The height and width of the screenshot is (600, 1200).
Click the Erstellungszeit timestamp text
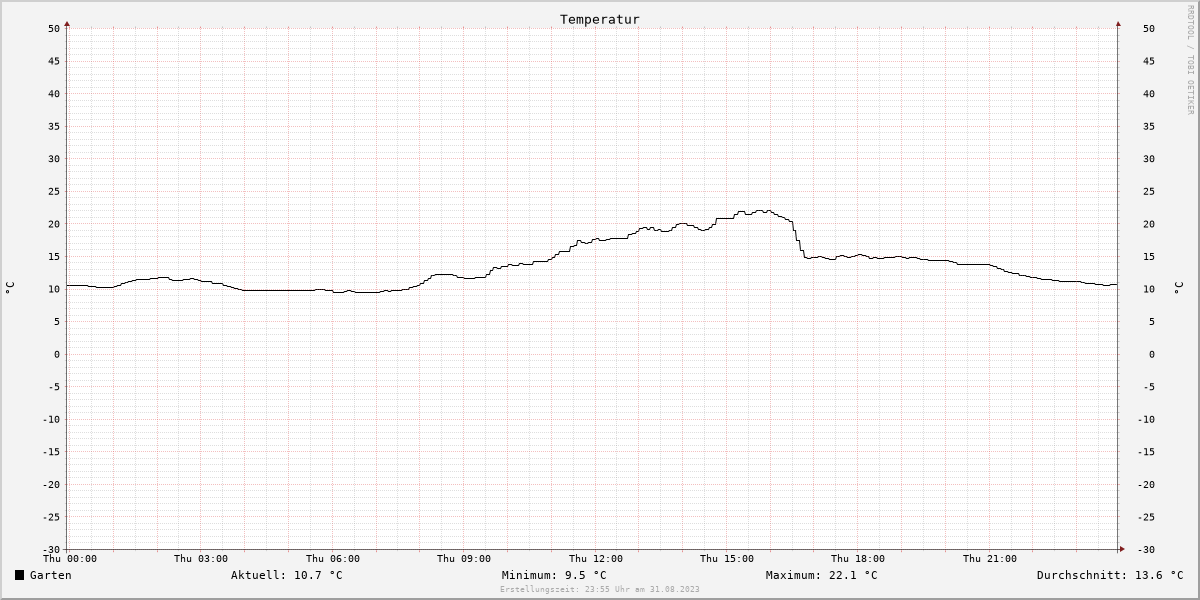tap(600, 589)
